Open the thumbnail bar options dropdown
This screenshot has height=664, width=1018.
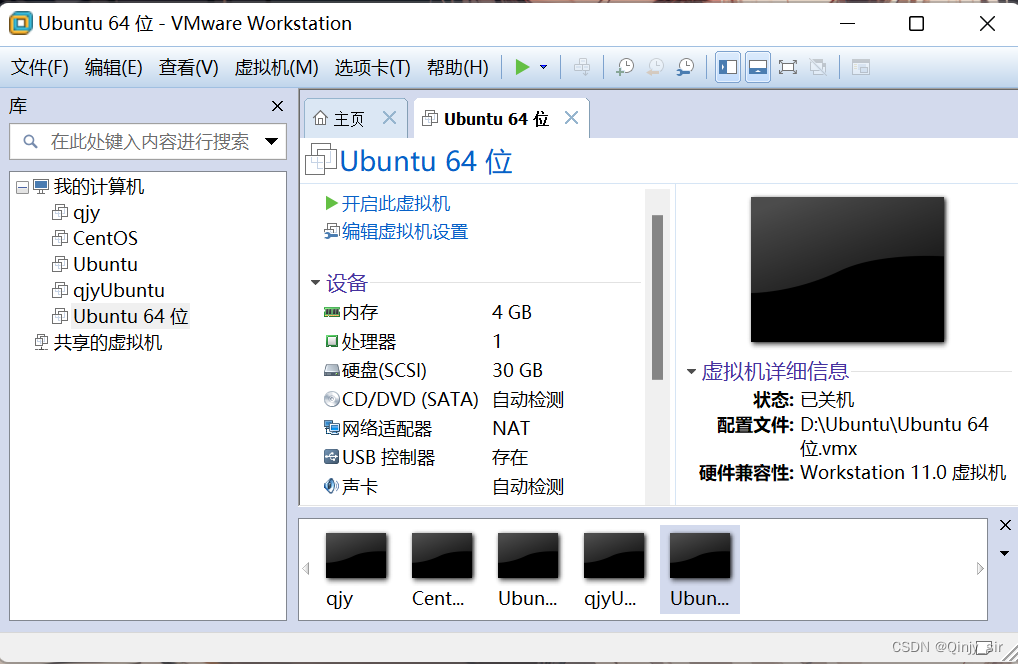pos(1004,554)
